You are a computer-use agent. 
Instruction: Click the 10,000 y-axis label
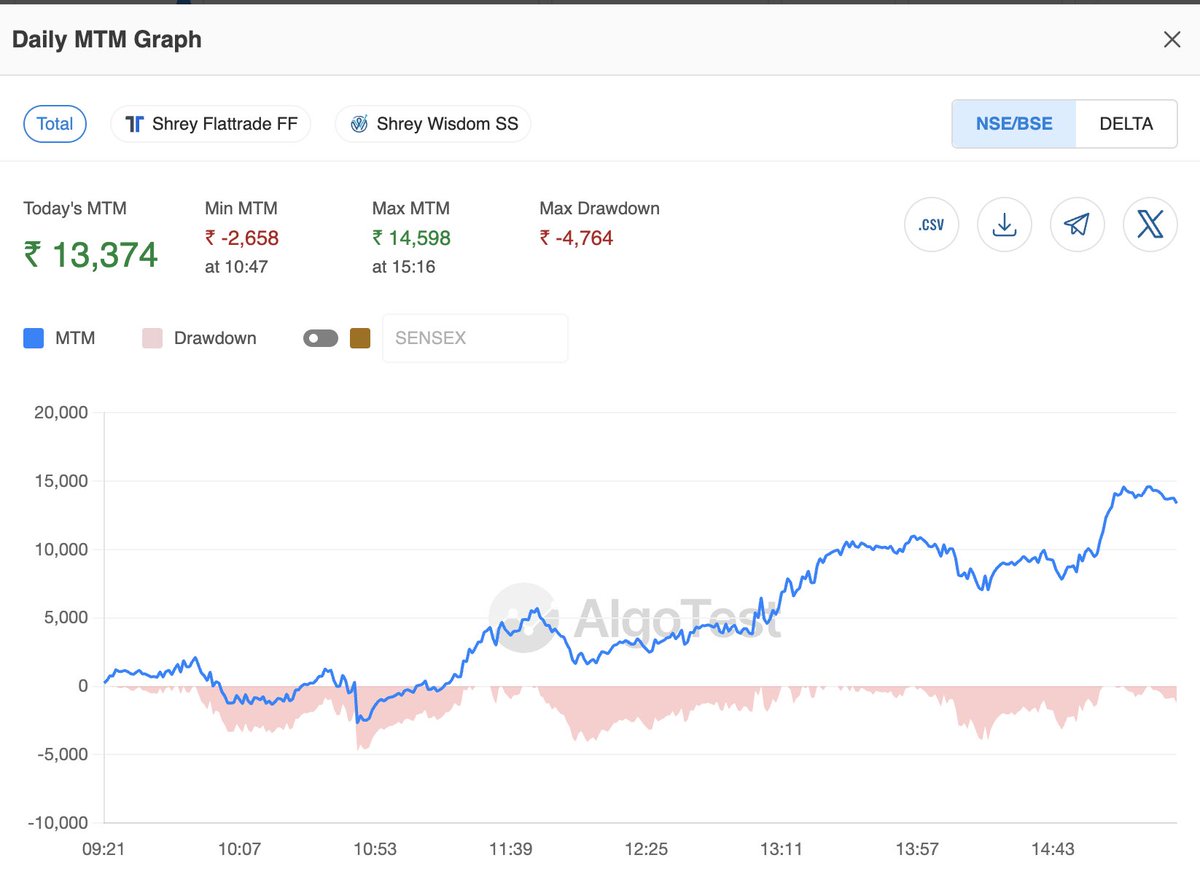(x=61, y=549)
